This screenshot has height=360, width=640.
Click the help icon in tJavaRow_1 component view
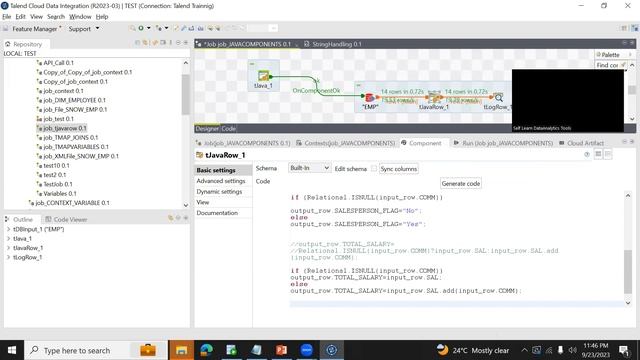click(x=587, y=154)
